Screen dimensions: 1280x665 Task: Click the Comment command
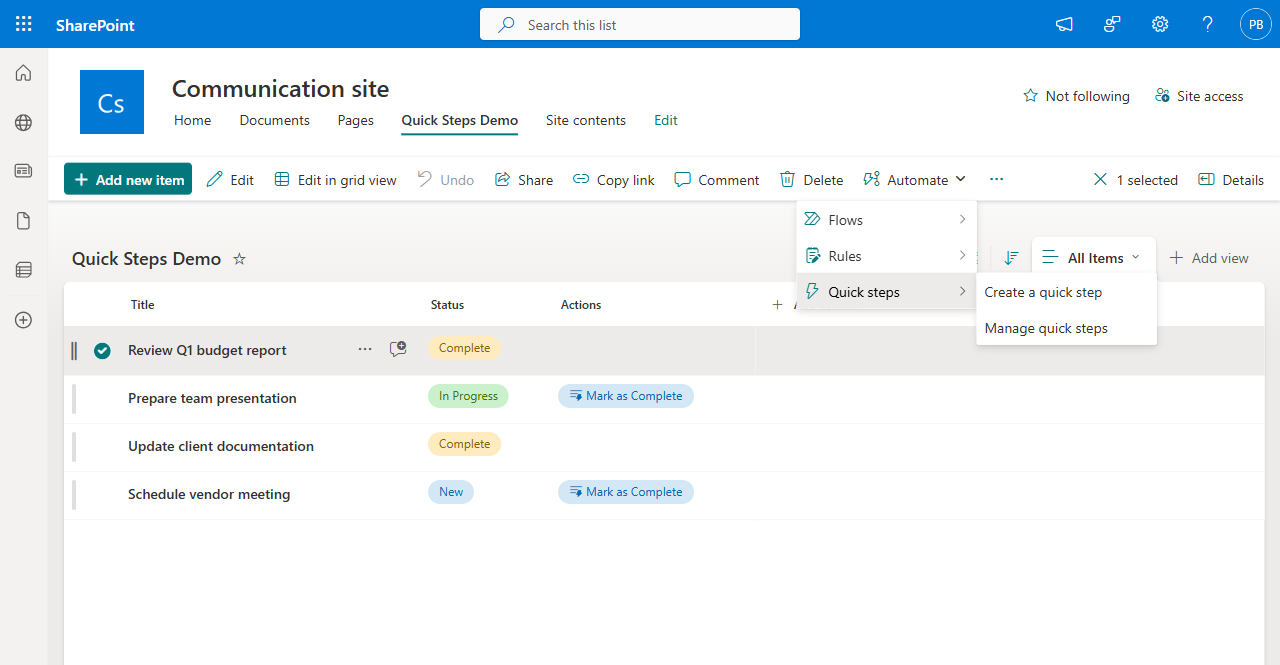(x=717, y=180)
